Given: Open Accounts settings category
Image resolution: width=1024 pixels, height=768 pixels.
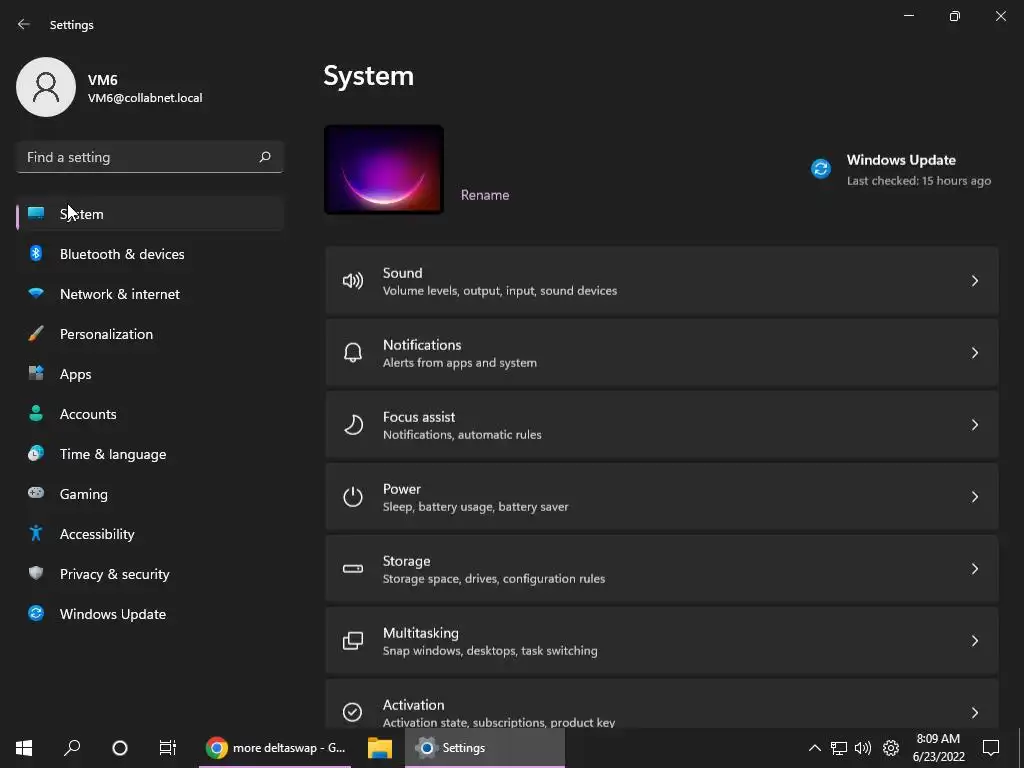Looking at the screenshot, I should (x=150, y=413).
